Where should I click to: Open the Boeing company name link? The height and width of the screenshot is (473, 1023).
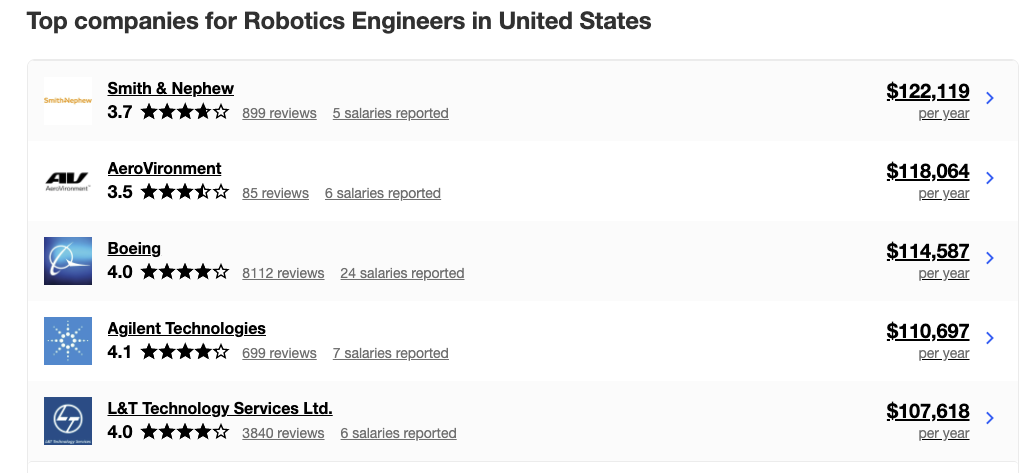coord(134,249)
